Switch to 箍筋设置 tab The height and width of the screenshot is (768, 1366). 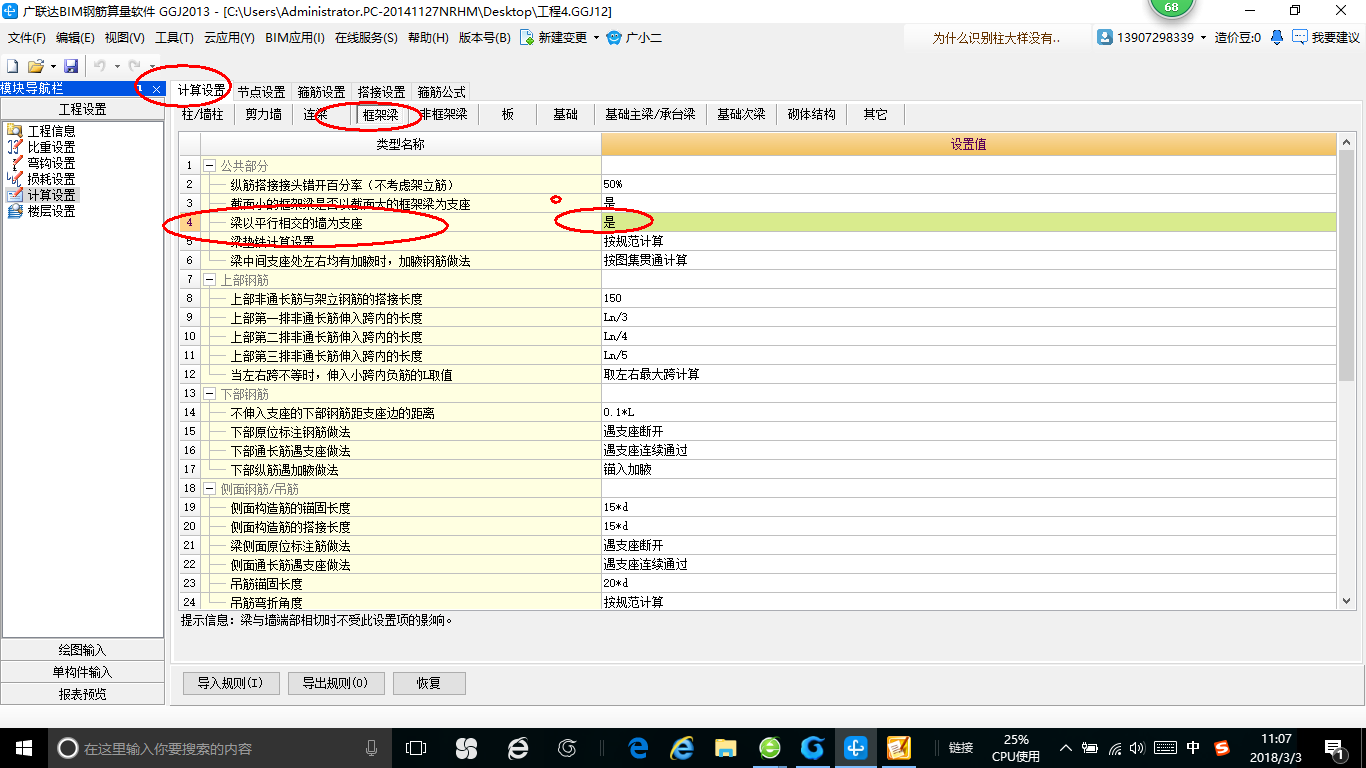tap(322, 91)
